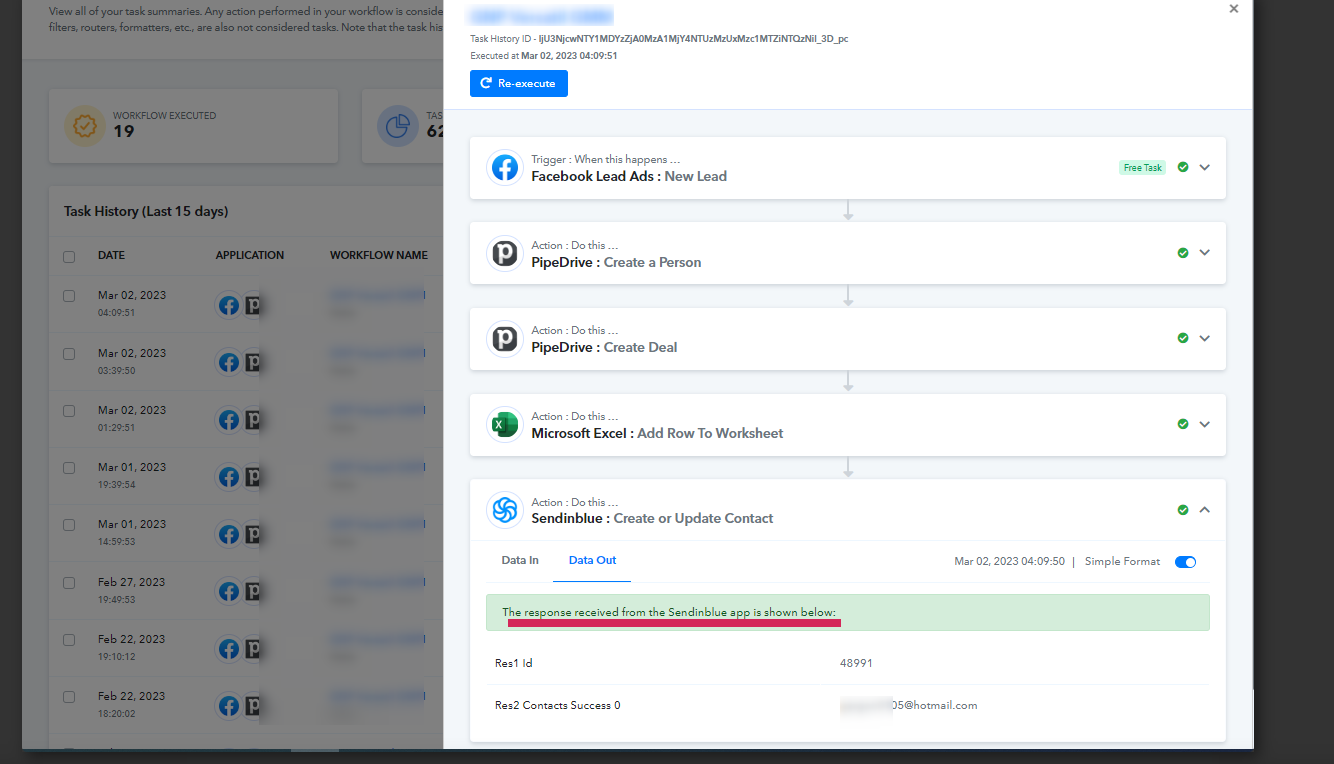The image size is (1334, 764).
Task: Click green success check on Create Deal step
Action: [1183, 338]
